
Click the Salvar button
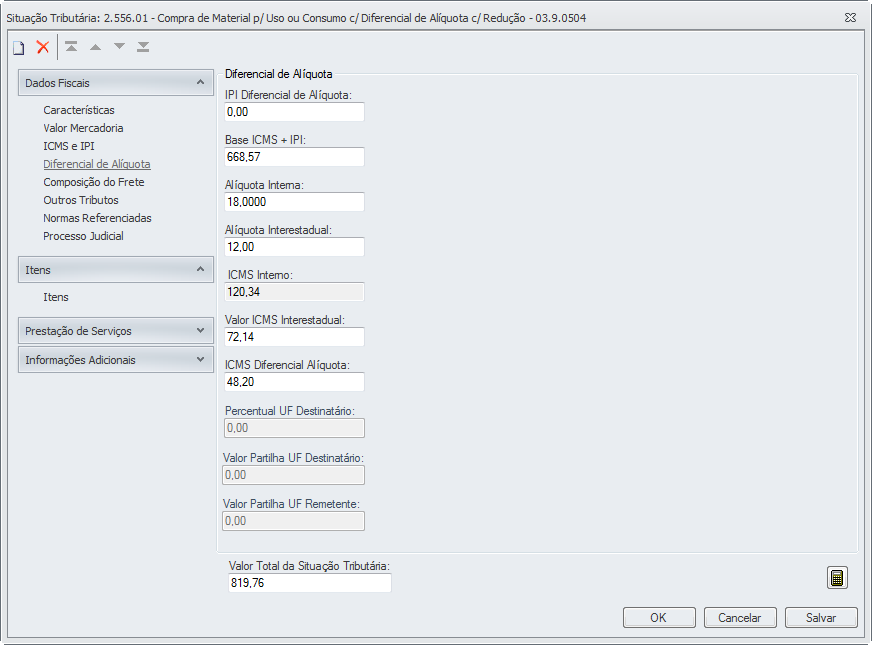pyautogui.click(x=821, y=618)
